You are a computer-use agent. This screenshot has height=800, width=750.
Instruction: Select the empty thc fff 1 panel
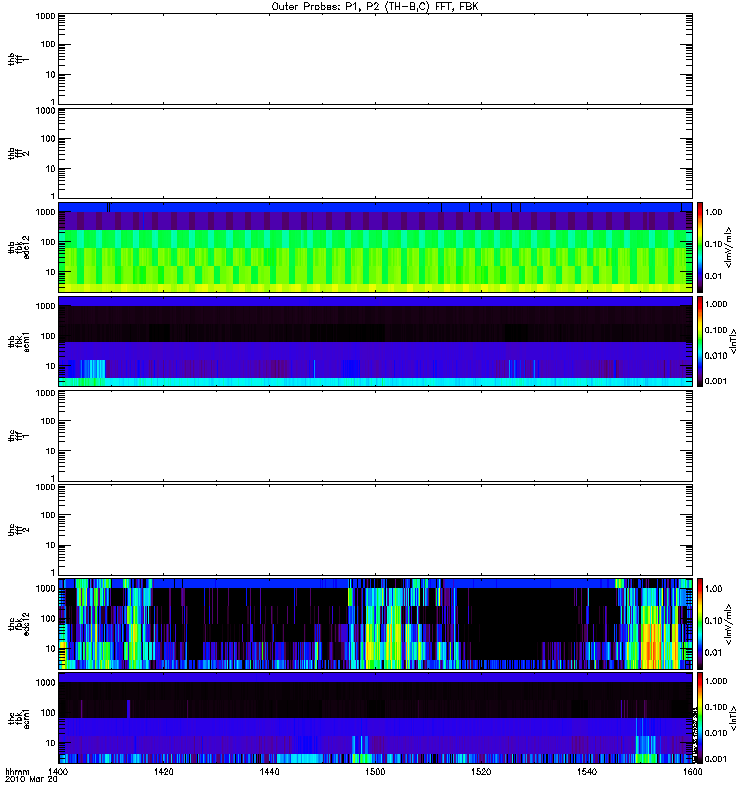[375, 436]
